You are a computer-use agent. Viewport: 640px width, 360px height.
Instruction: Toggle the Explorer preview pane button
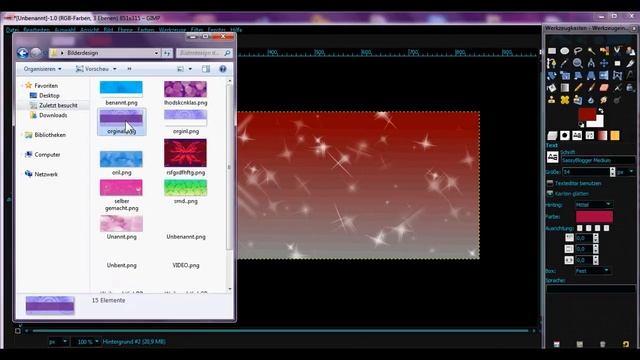[x=206, y=69]
